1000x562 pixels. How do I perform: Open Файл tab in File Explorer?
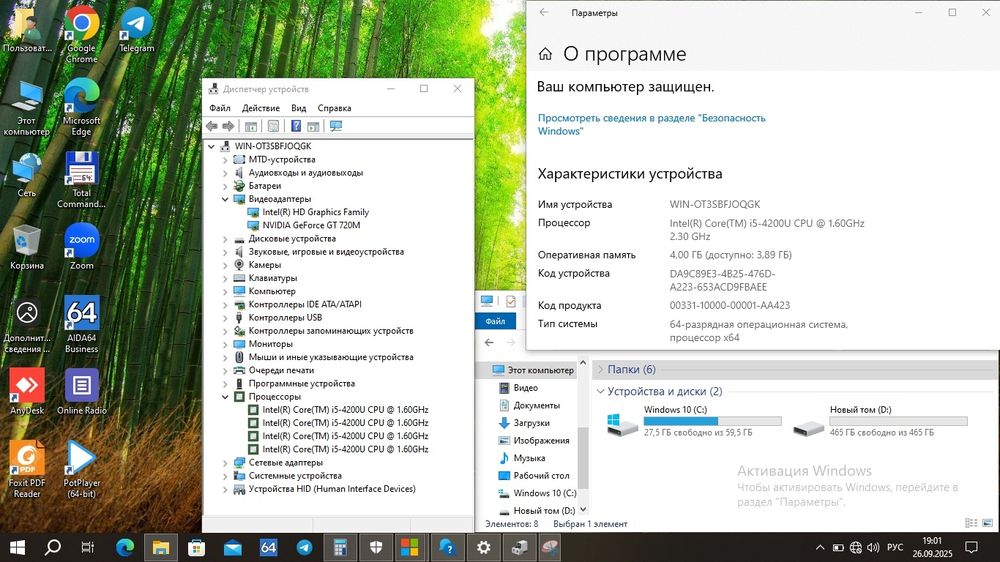pos(496,321)
